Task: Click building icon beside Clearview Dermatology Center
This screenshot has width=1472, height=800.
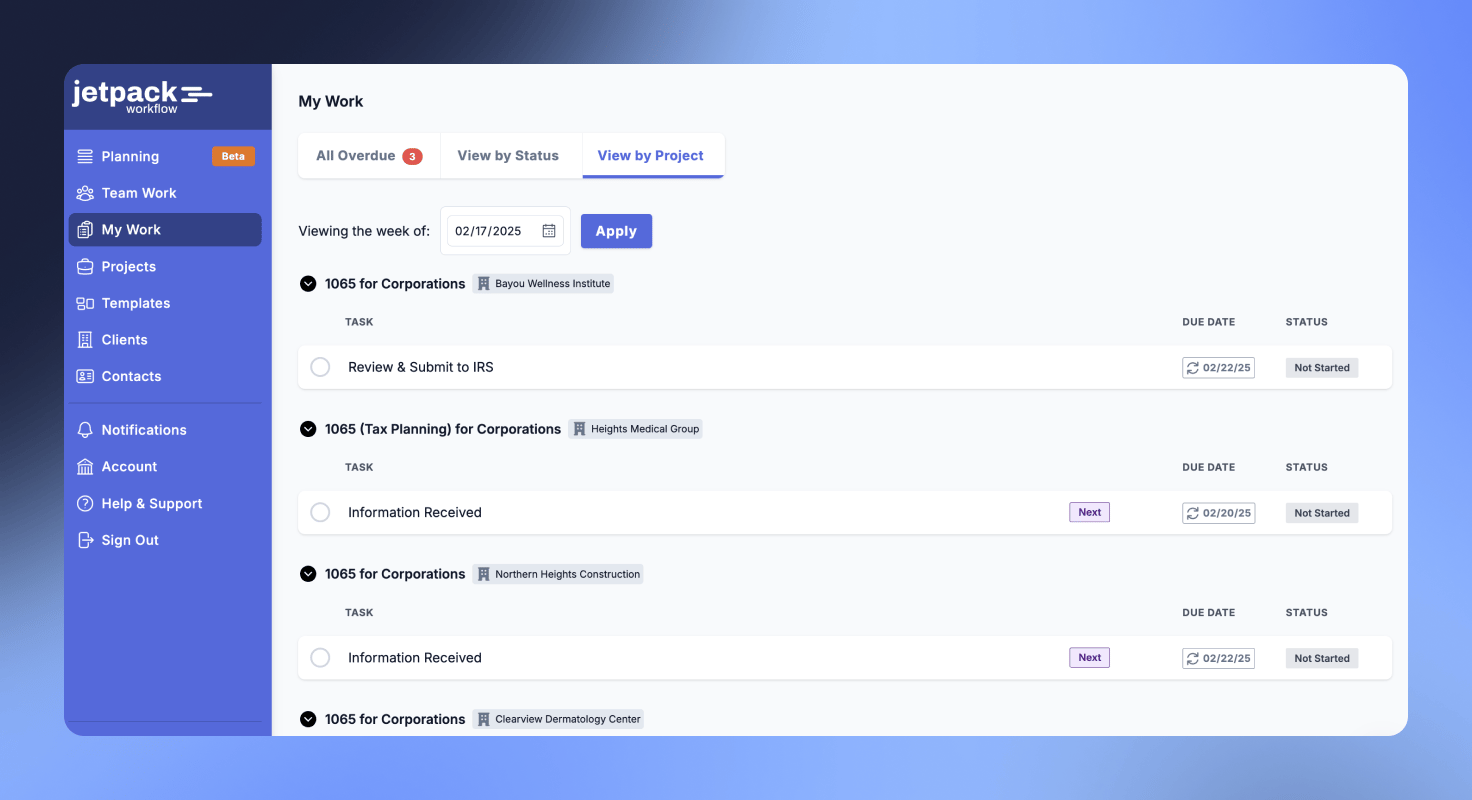Action: pyautogui.click(x=484, y=719)
